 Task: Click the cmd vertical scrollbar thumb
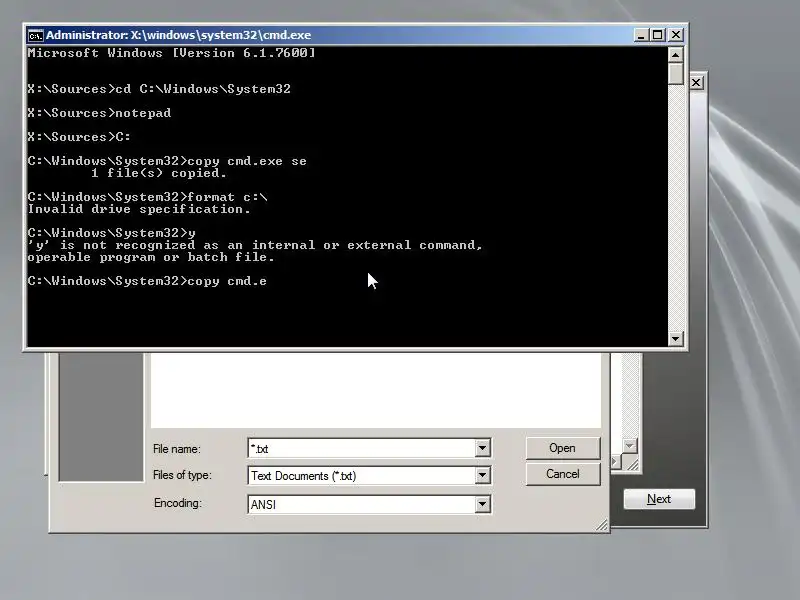(x=675, y=73)
